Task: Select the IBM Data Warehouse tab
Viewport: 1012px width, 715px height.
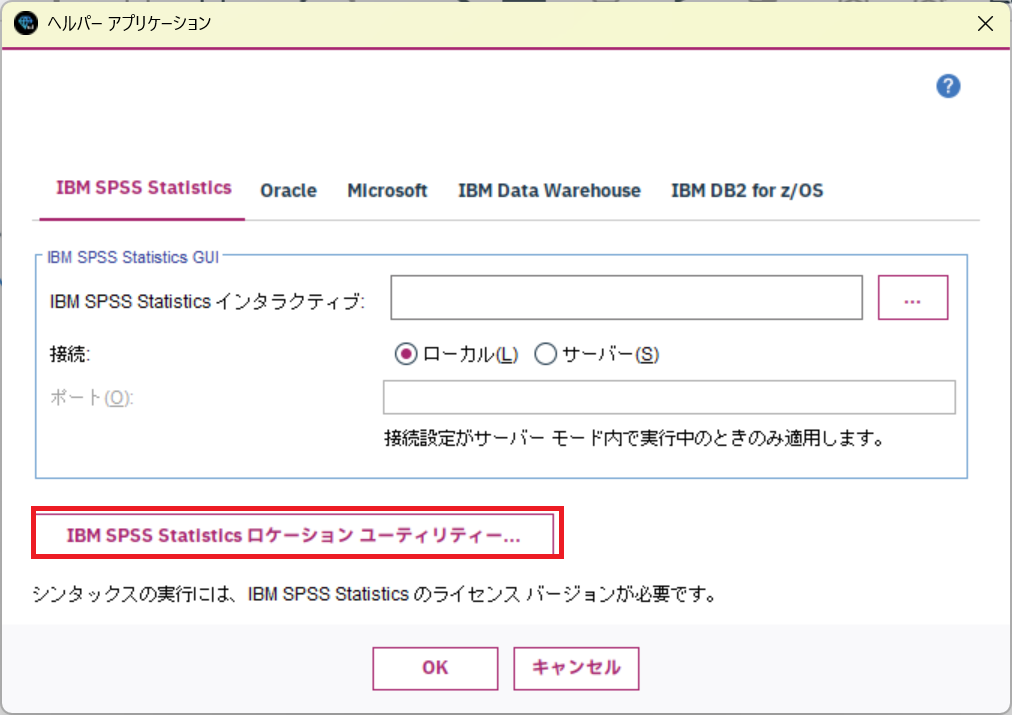Action: (x=549, y=191)
